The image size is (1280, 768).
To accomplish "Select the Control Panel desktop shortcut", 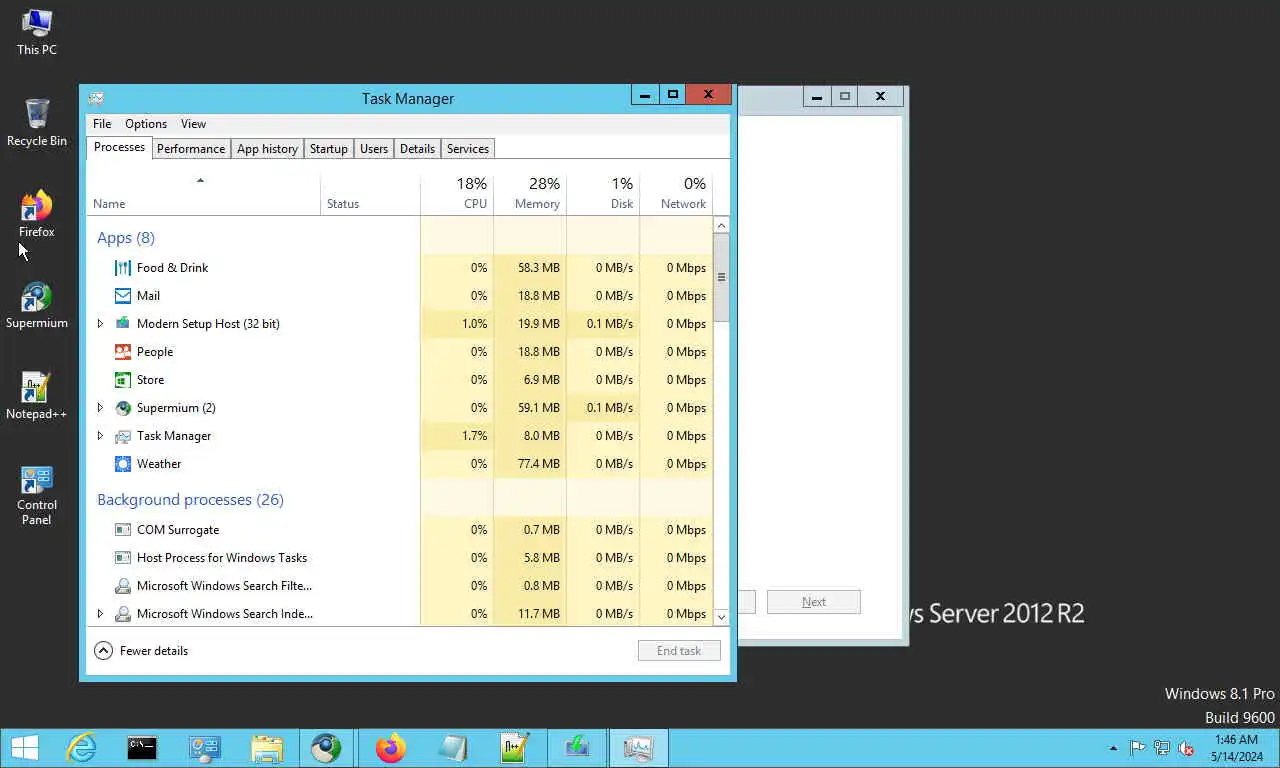I will [37, 495].
